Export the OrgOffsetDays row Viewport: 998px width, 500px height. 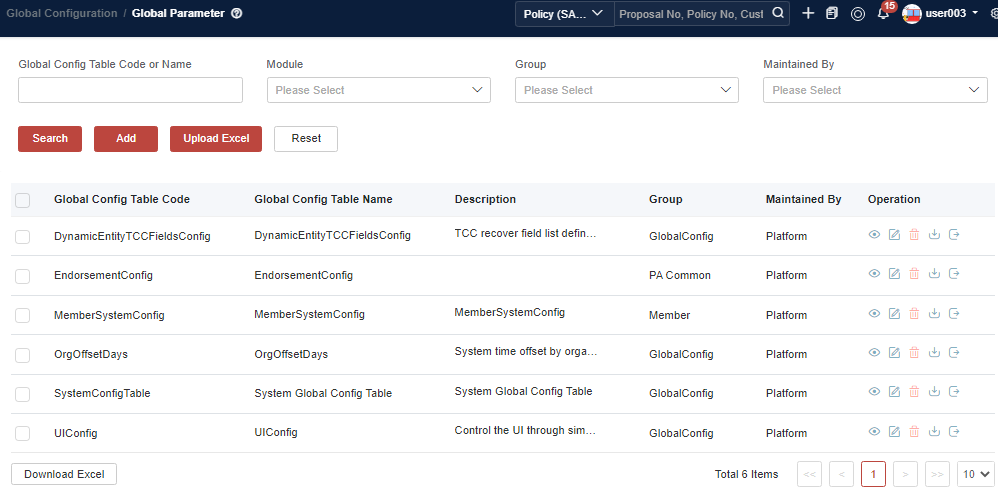coord(954,352)
